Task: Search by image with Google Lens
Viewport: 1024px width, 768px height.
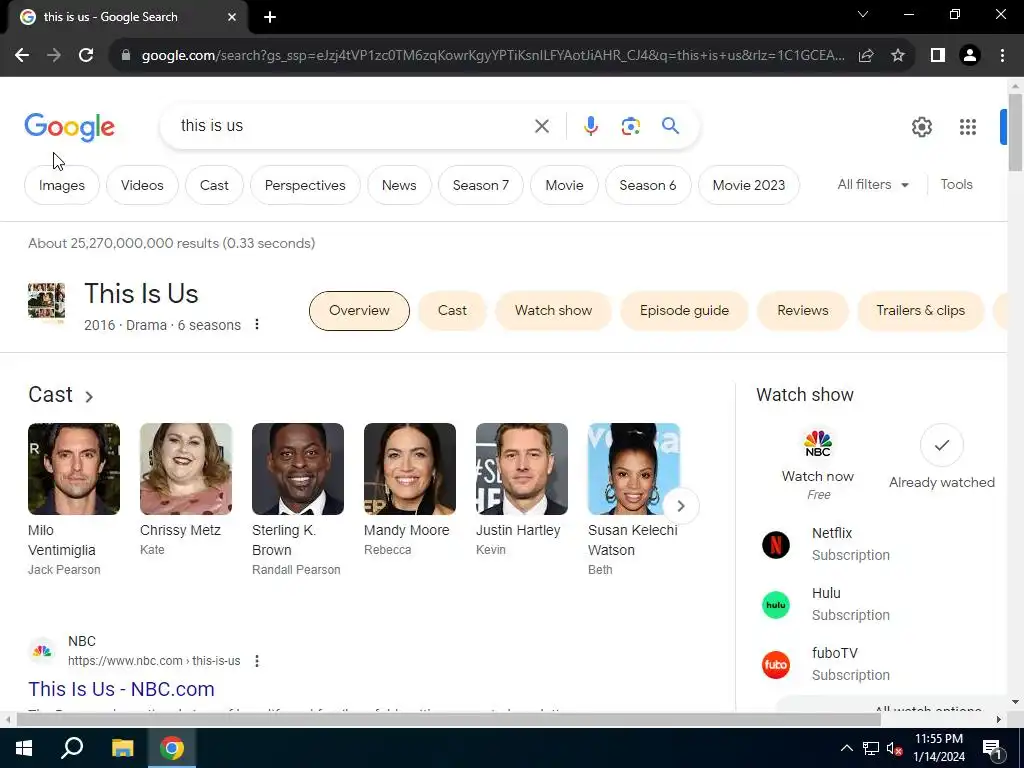Action: [x=630, y=126]
